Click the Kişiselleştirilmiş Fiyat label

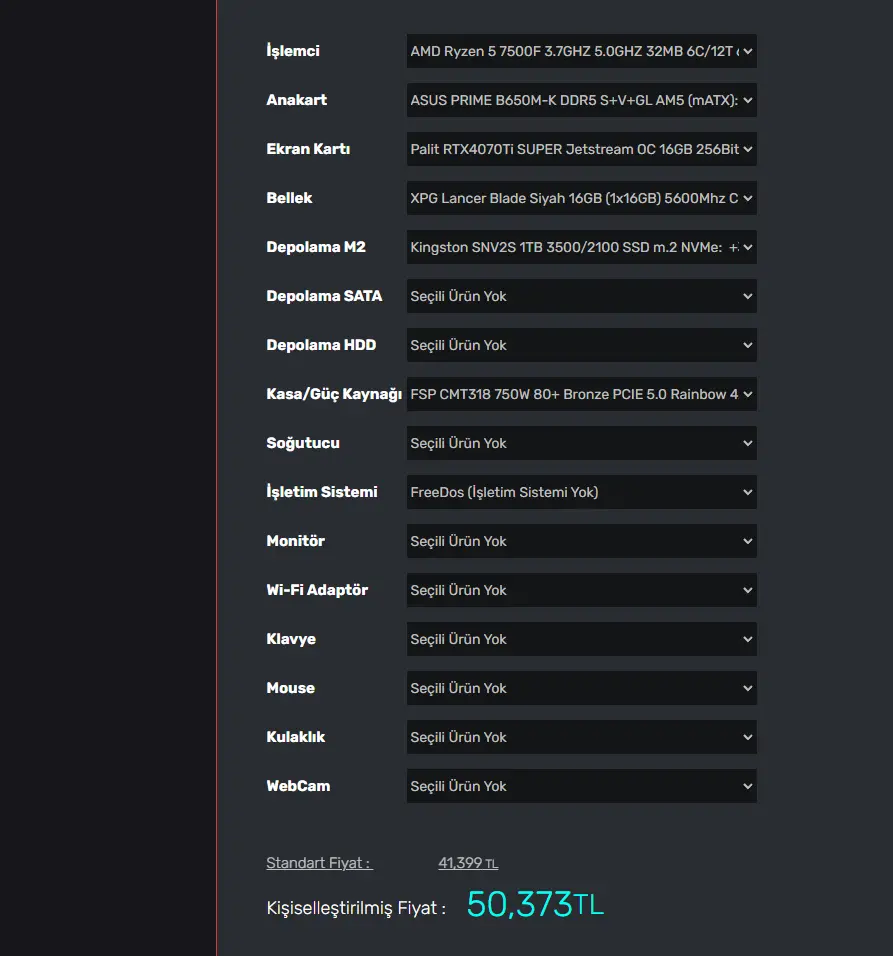(x=356, y=908)
